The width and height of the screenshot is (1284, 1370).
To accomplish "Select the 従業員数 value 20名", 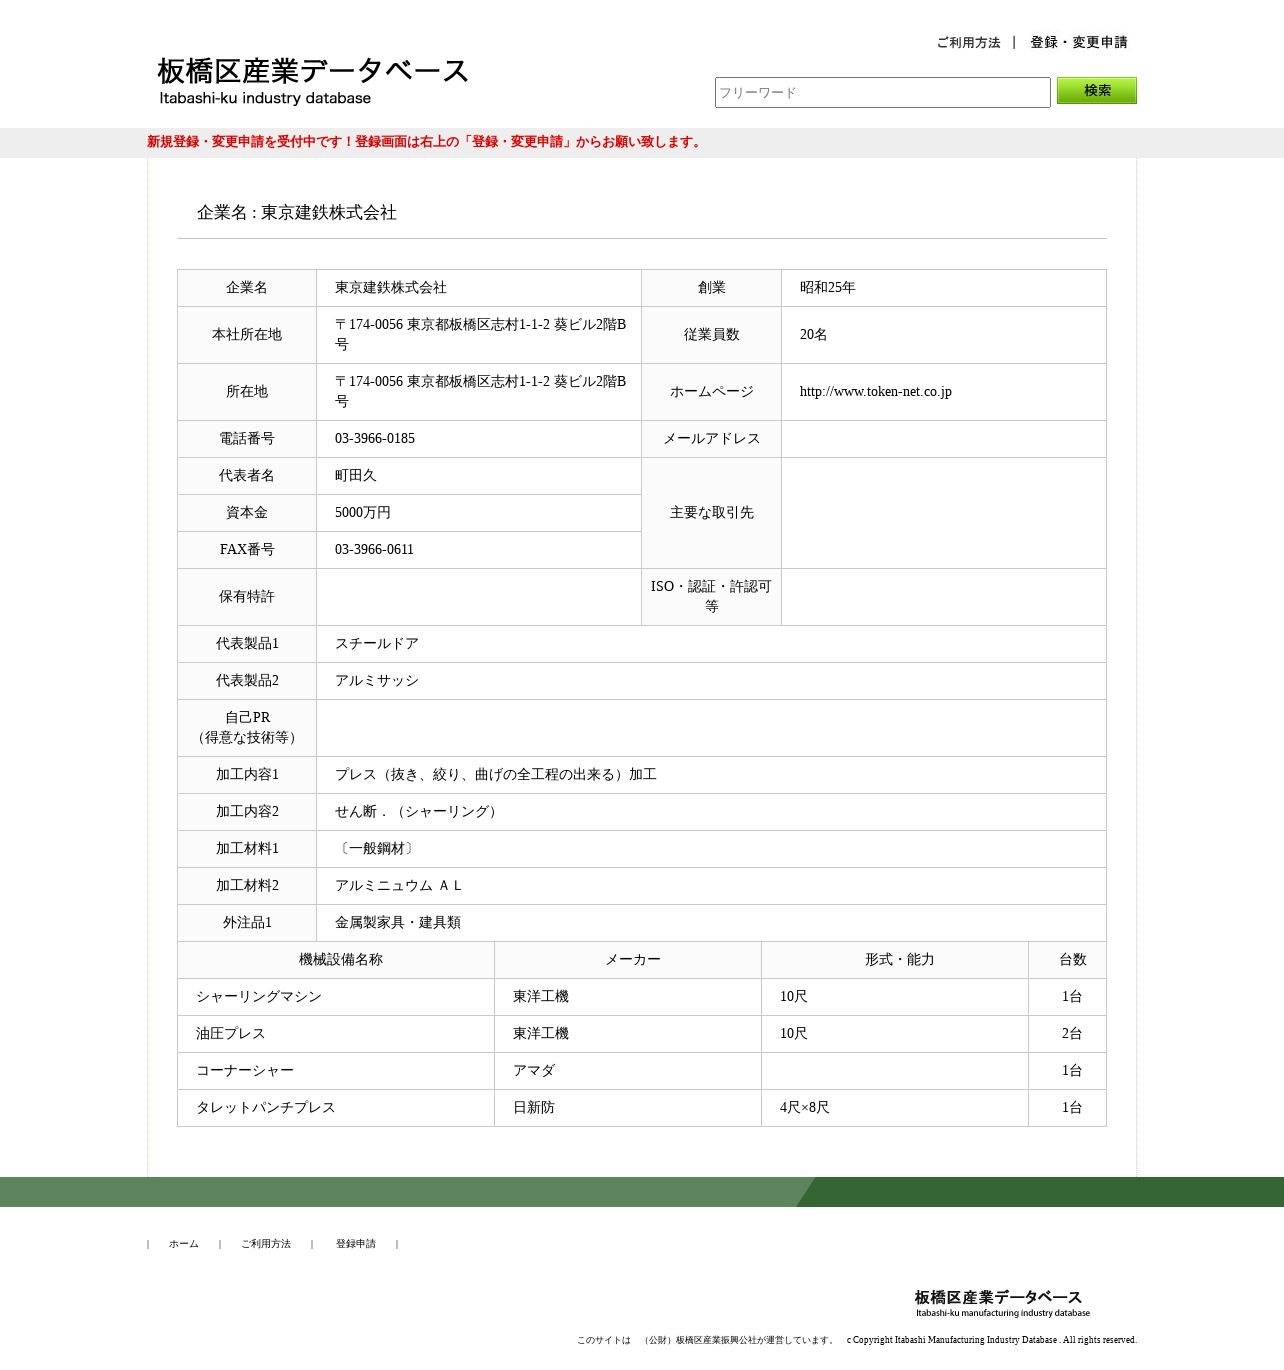I will click(x=813, y=335).
